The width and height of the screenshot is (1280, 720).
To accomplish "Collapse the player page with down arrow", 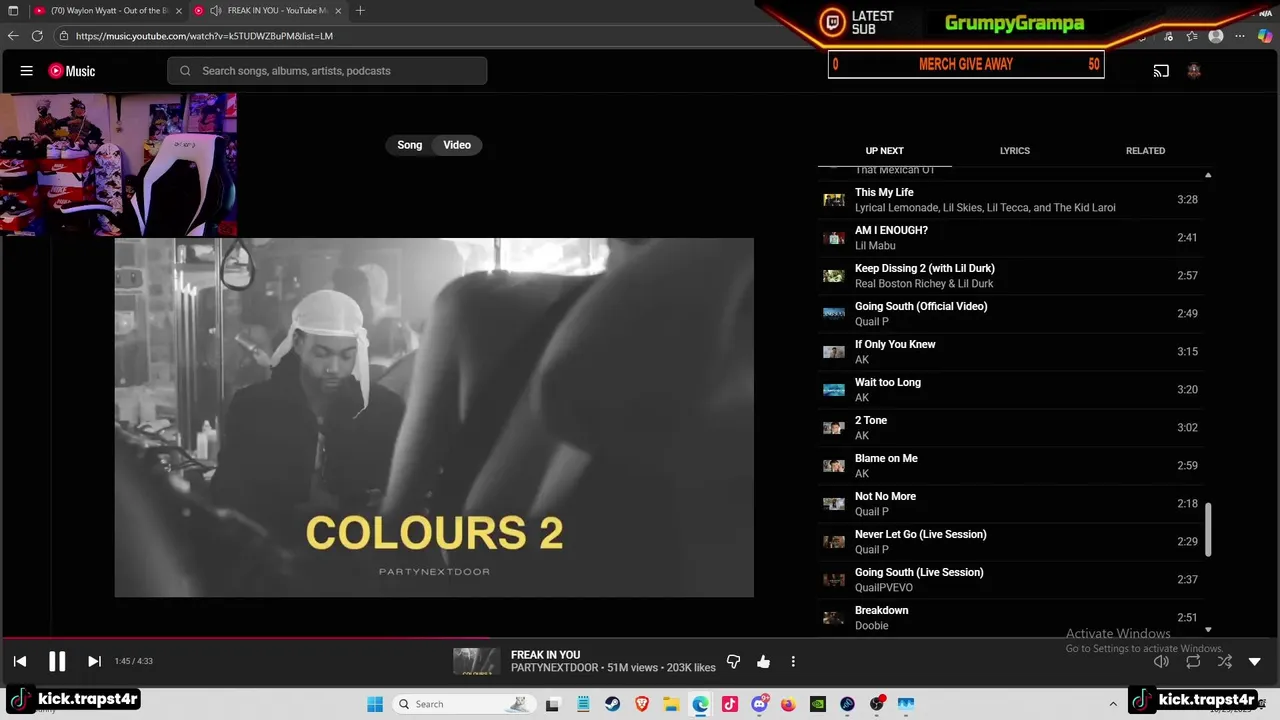I will (1255, 661).
